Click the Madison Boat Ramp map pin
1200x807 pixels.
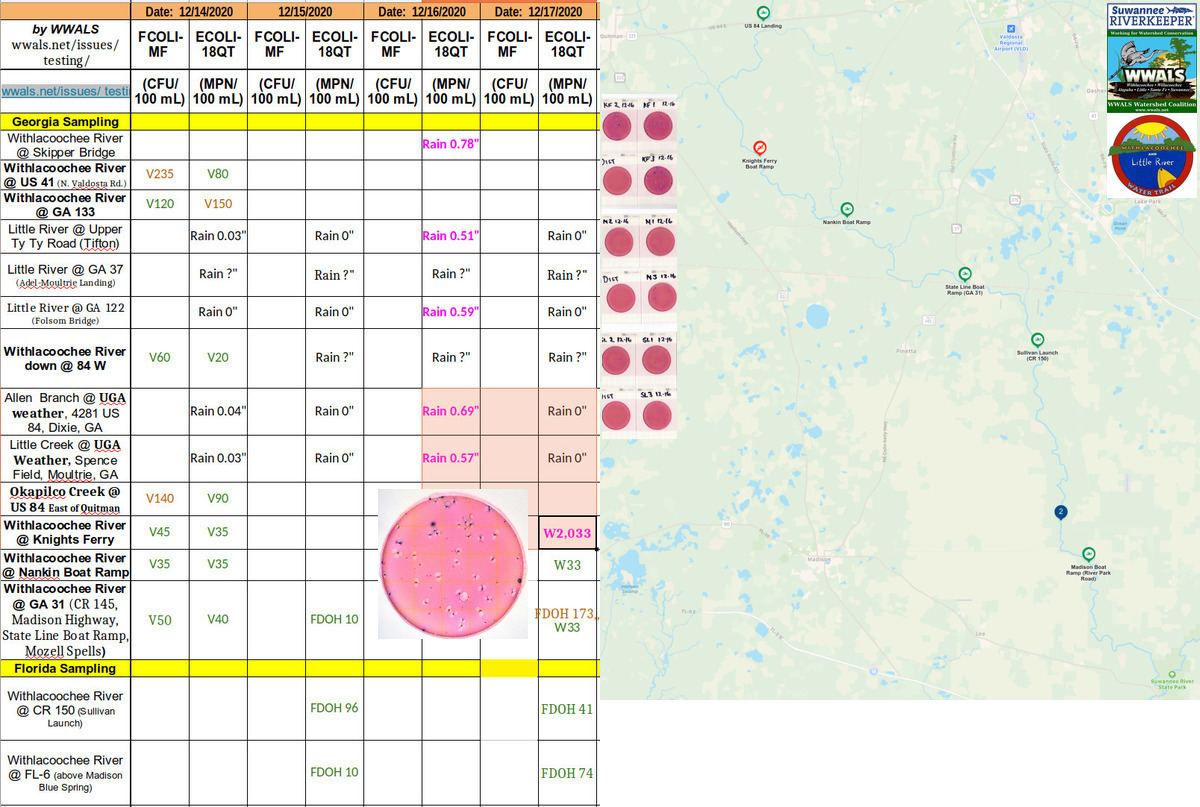(1088, 554)
